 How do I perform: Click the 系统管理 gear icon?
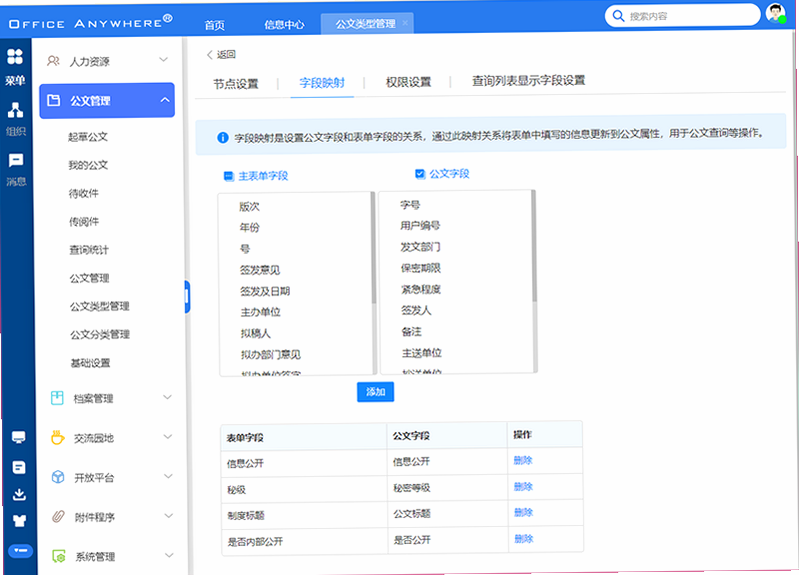(59, 556)
